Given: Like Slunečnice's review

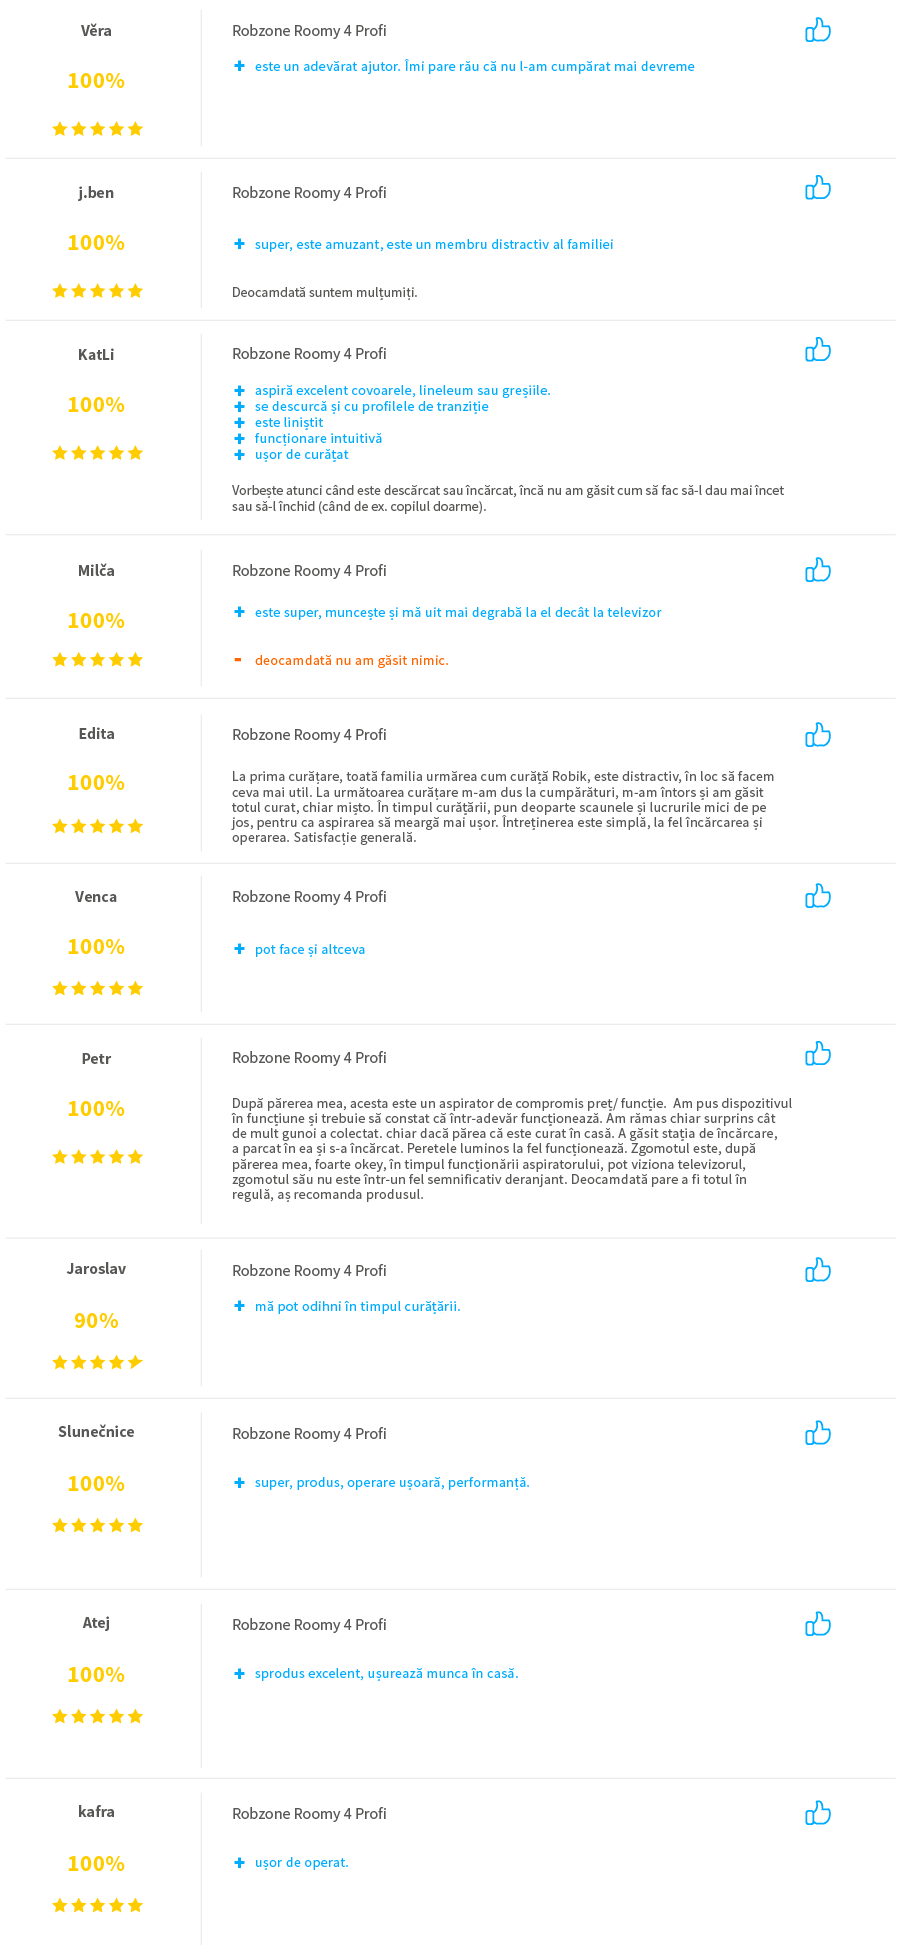Looking at the screenshot, I should [818, 1433].
